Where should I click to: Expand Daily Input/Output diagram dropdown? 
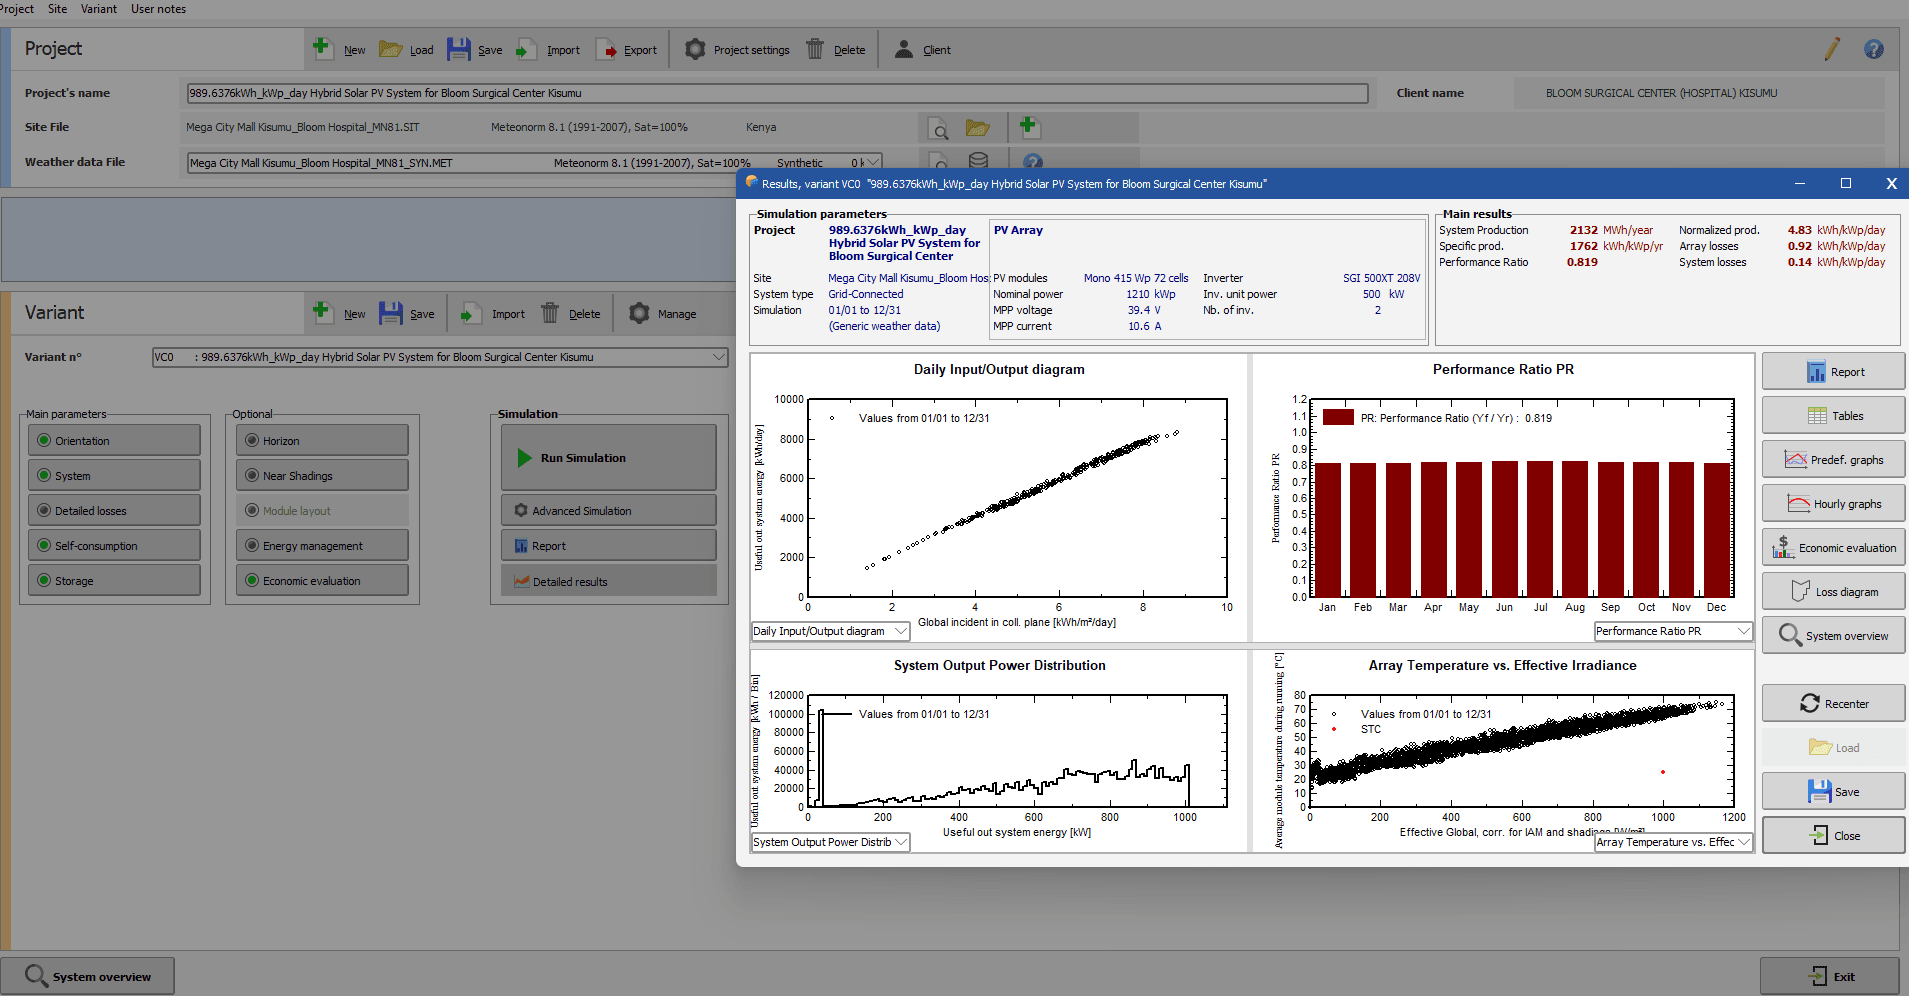tap(900, 631)
